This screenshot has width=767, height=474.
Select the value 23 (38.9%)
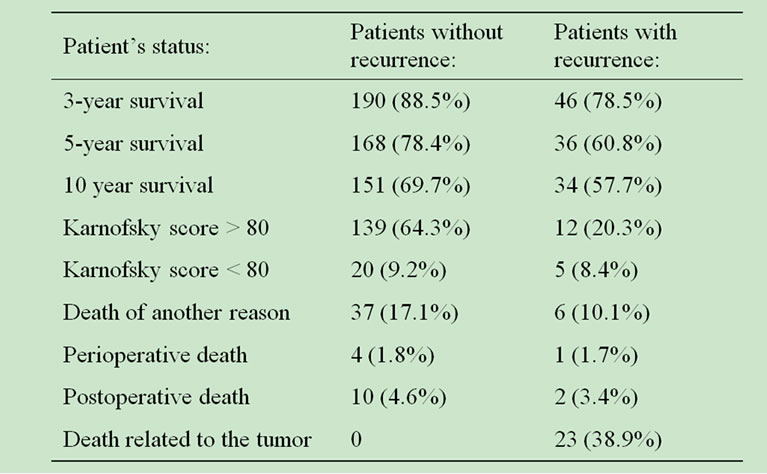tap(608, 439)
